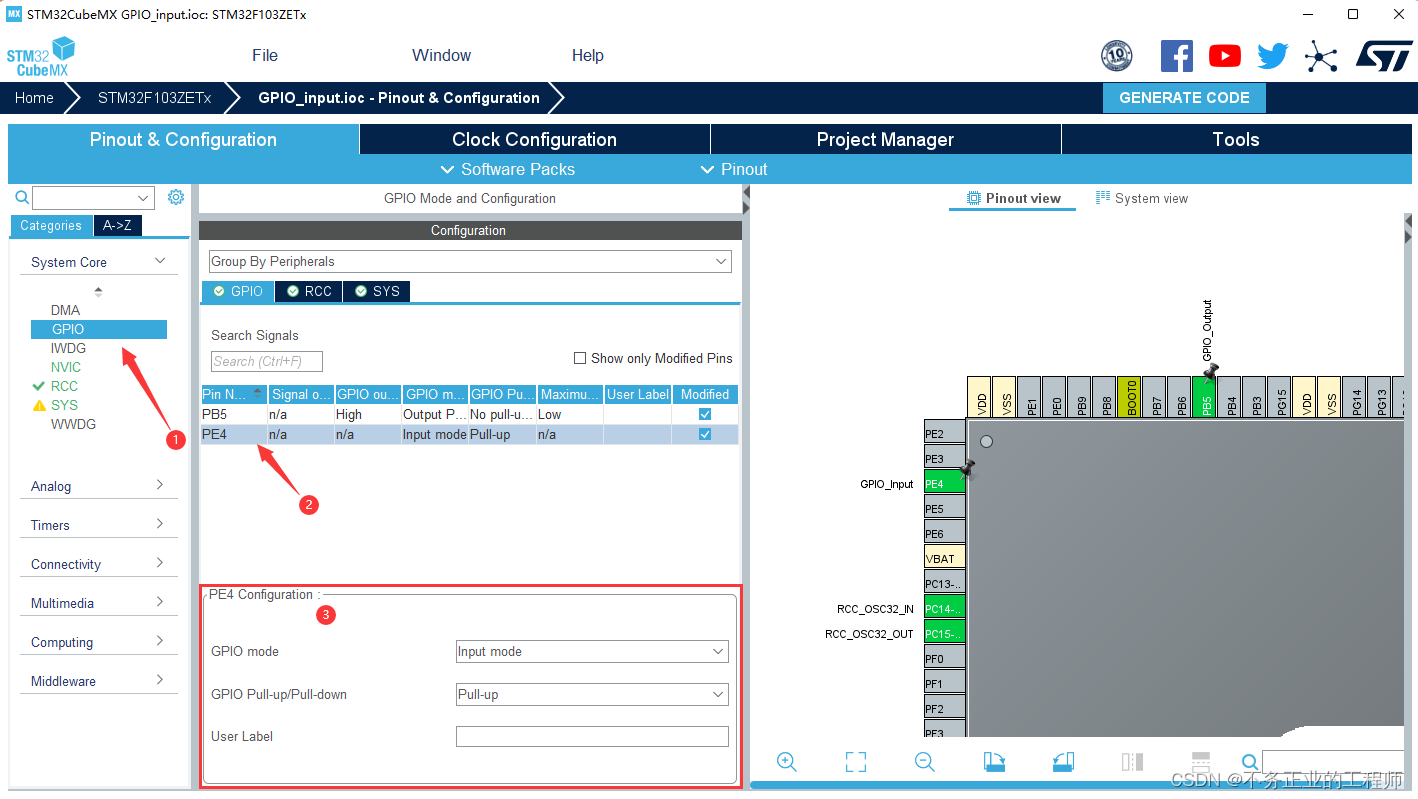1418x799 pixels.
Task: Toggle Show only Modified Pins checkbox
Action: pos(580,358)
